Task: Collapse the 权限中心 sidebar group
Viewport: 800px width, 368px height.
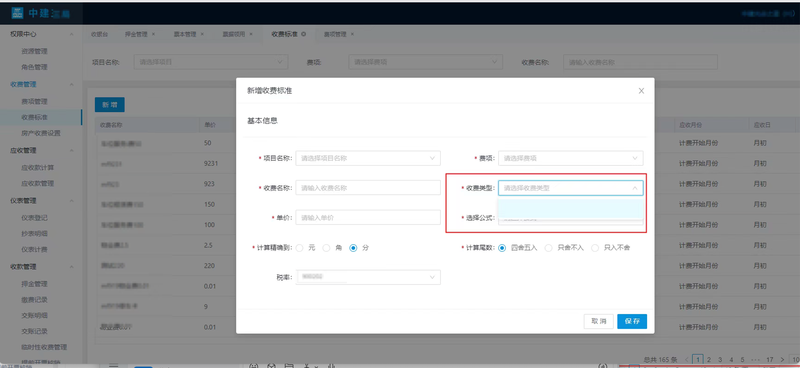Action: [x=71, y=34]
